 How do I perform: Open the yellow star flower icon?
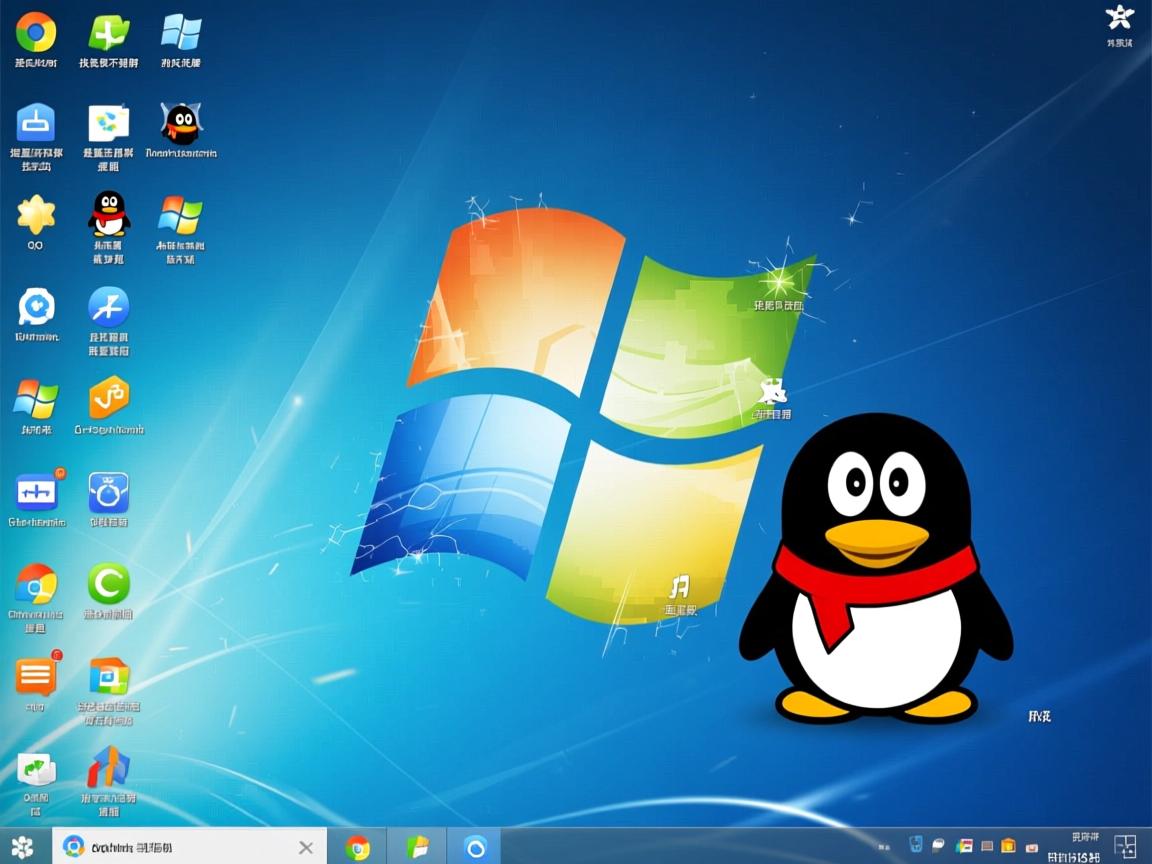(x=36, y=214)
